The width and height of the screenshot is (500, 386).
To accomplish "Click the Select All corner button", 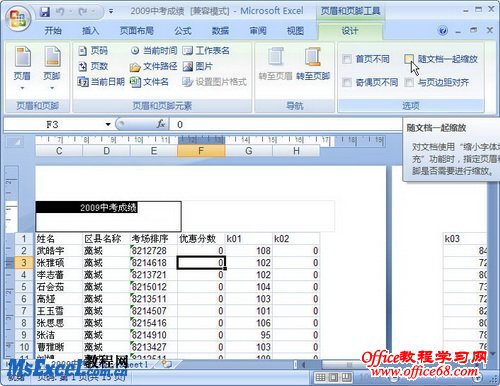I will tap(15, 143).
